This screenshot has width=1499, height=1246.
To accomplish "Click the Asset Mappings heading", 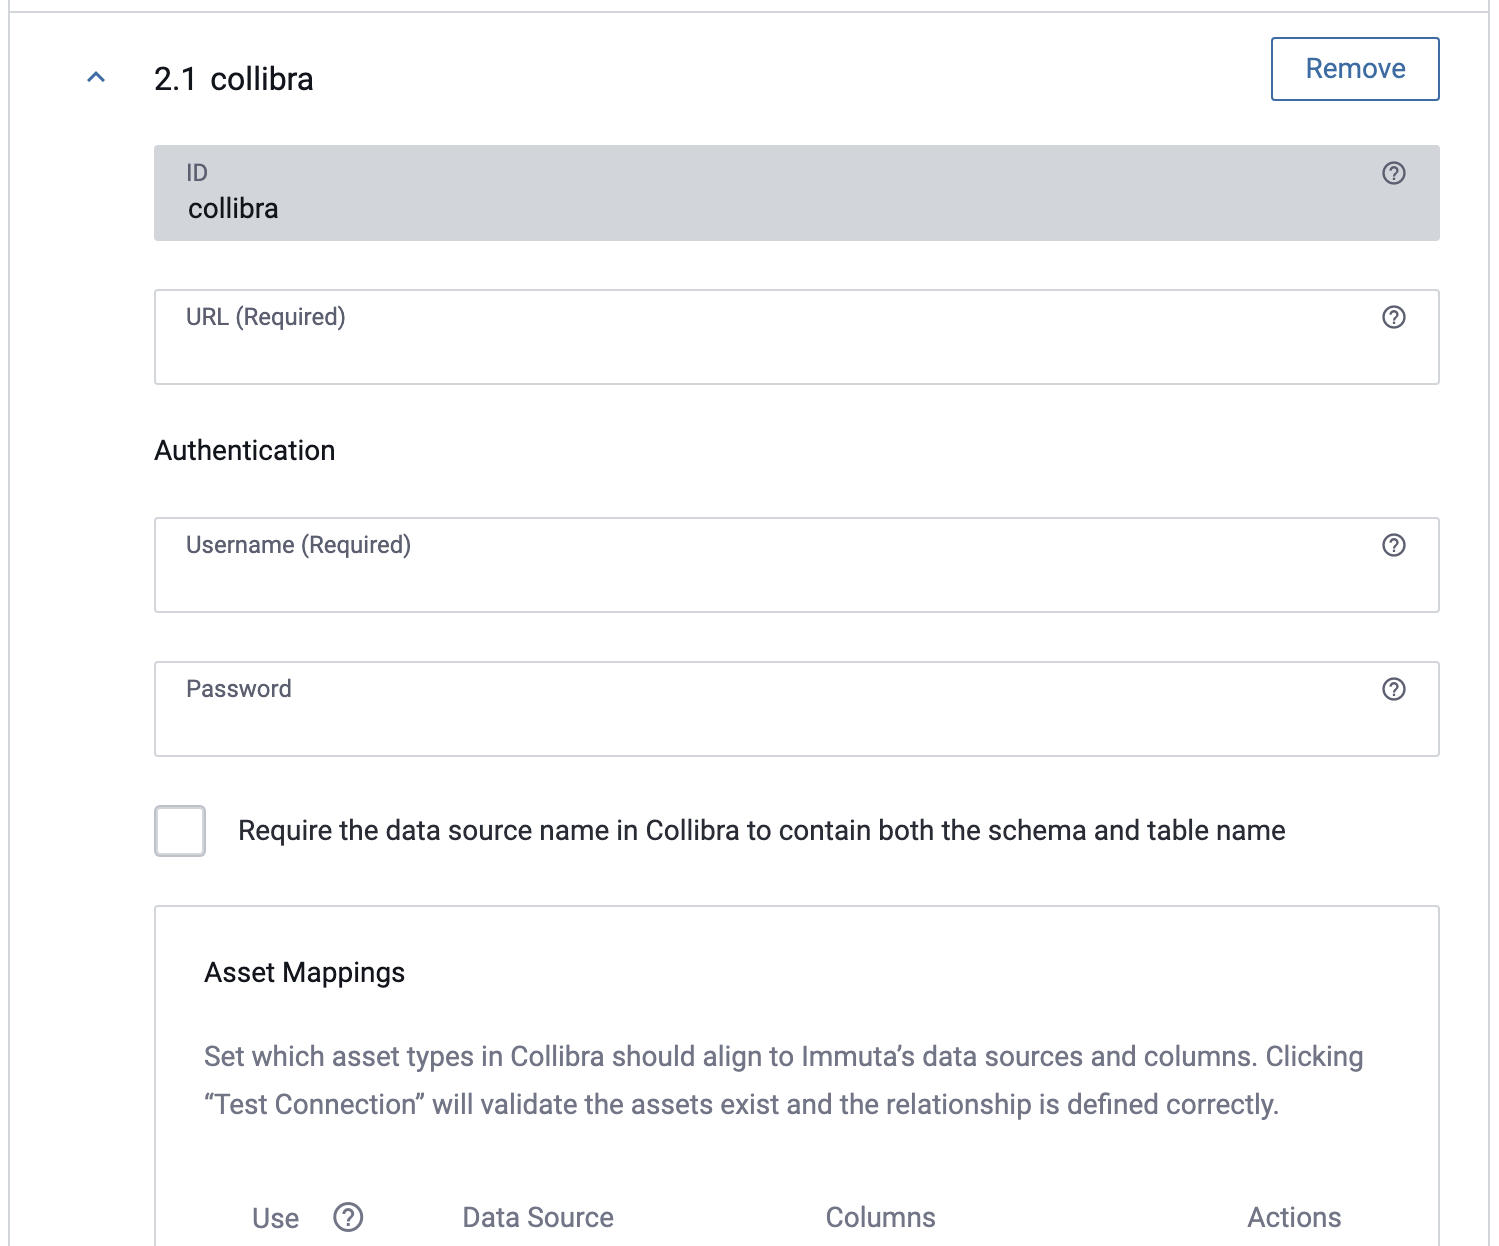I will pos(304,973).
